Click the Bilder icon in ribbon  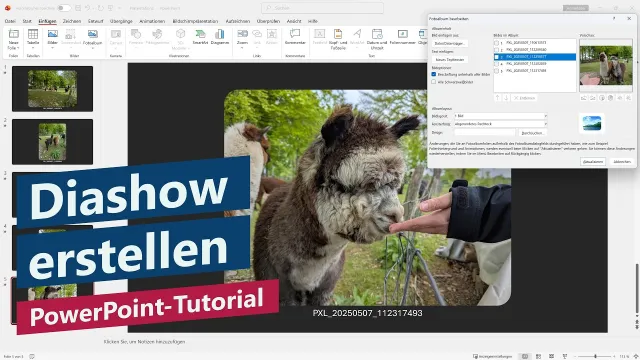click(53, 34)
